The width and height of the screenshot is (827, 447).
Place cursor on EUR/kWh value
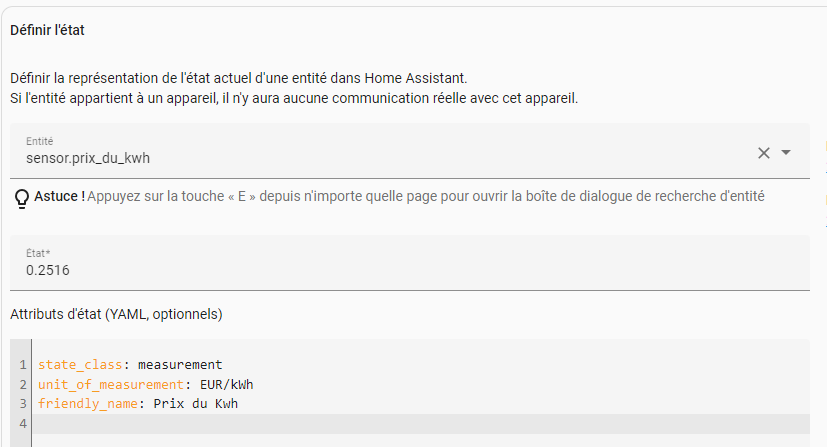point(227,385)
